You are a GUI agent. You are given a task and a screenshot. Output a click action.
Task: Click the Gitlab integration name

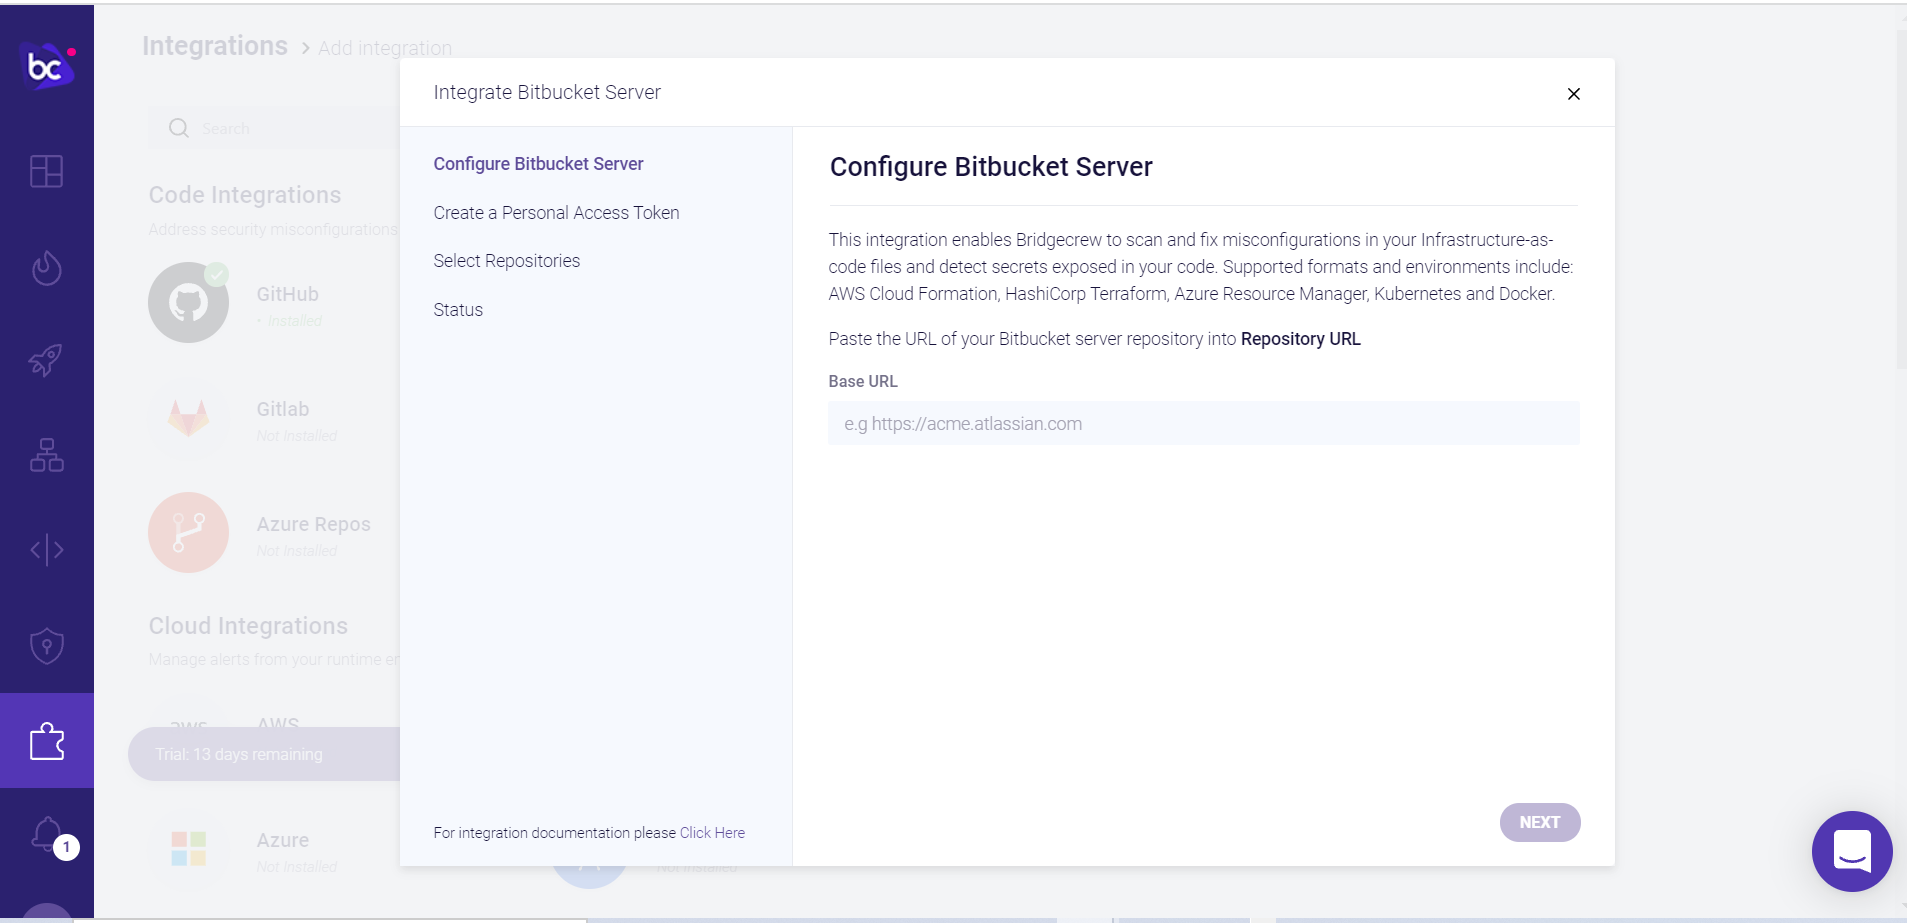[283, 409]
